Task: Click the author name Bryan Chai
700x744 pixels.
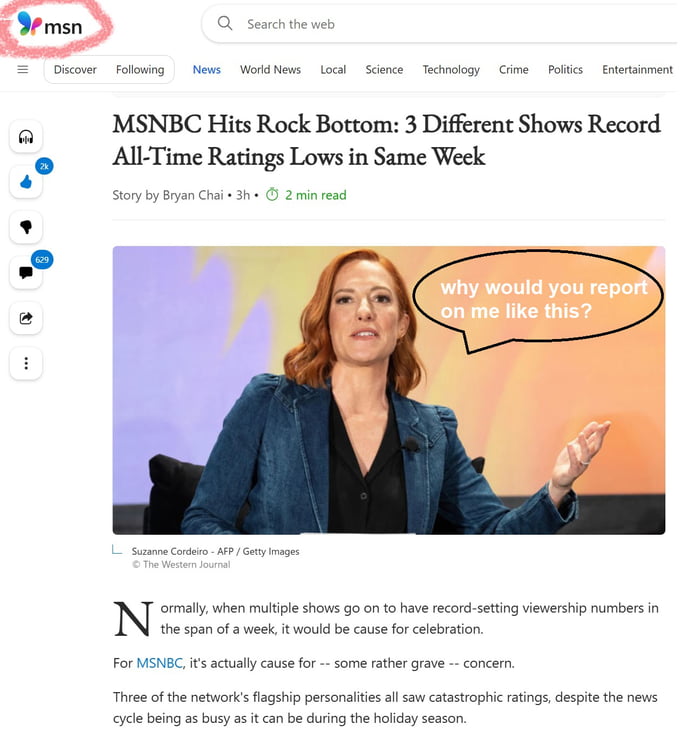Action: tap(193, 195)
